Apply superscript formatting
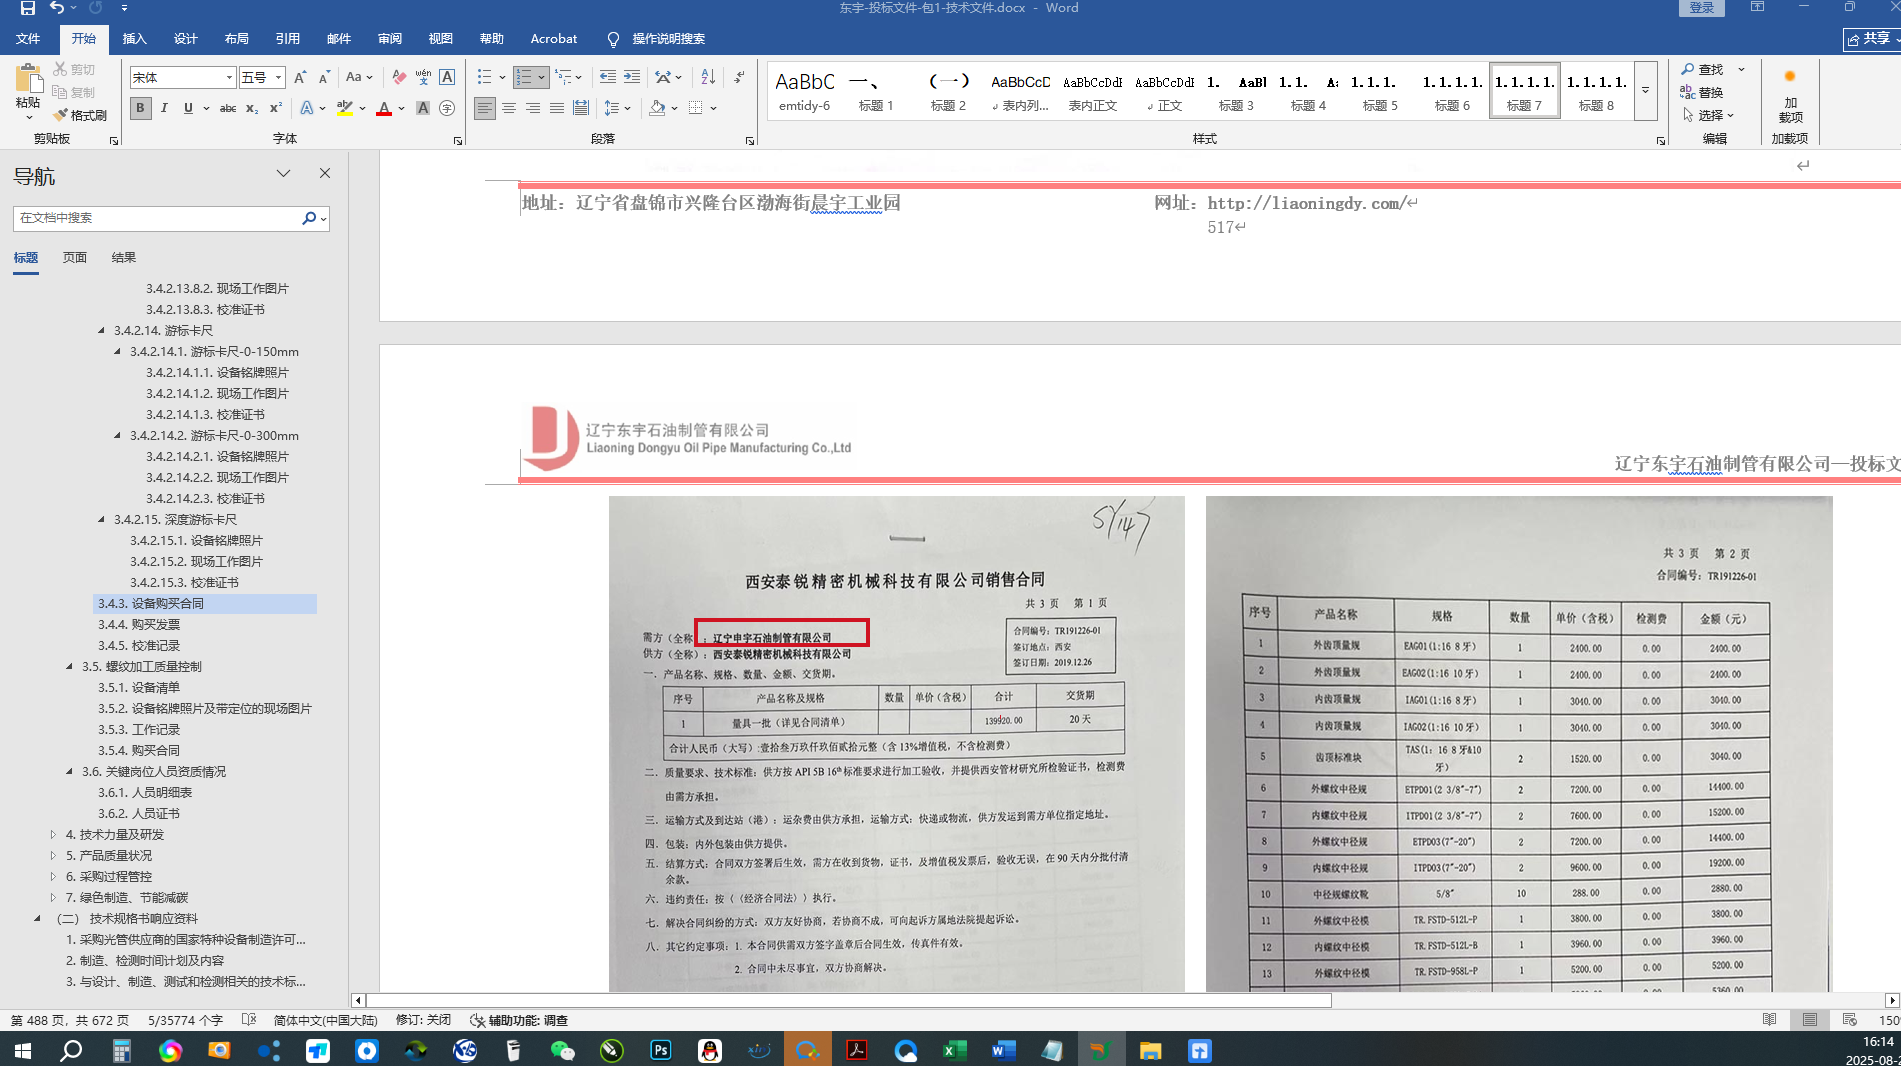1901x1066 pixels. 276,108
